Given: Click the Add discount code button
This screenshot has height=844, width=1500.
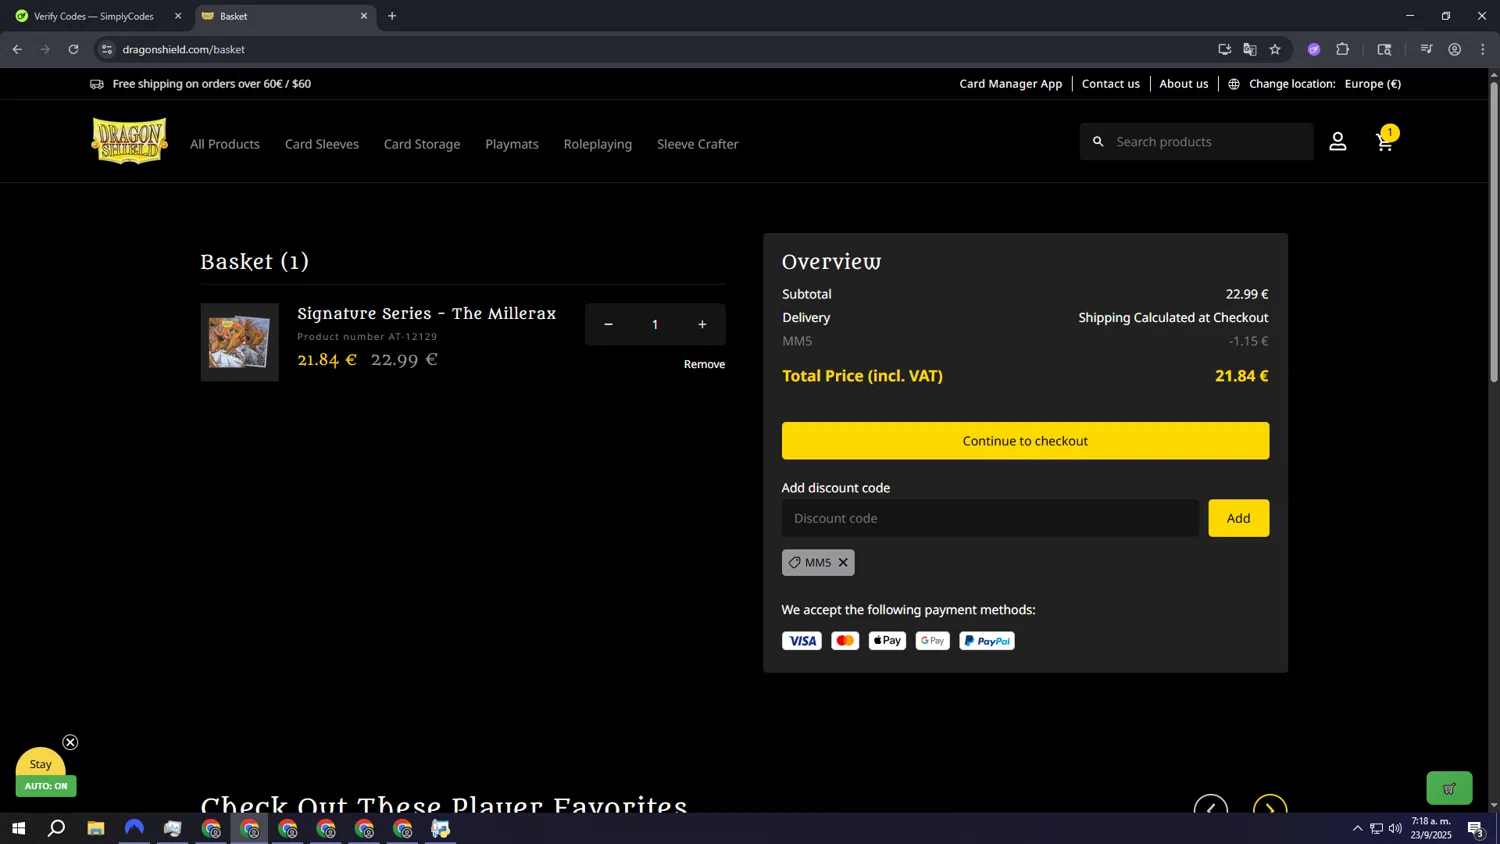Looking at the screenshot, I should tap(1239, 518).
